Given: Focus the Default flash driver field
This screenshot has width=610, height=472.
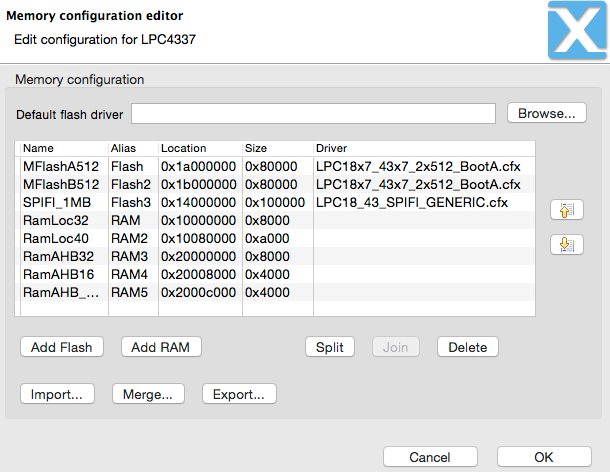Looking at the screenshot, I should point(313,113).
